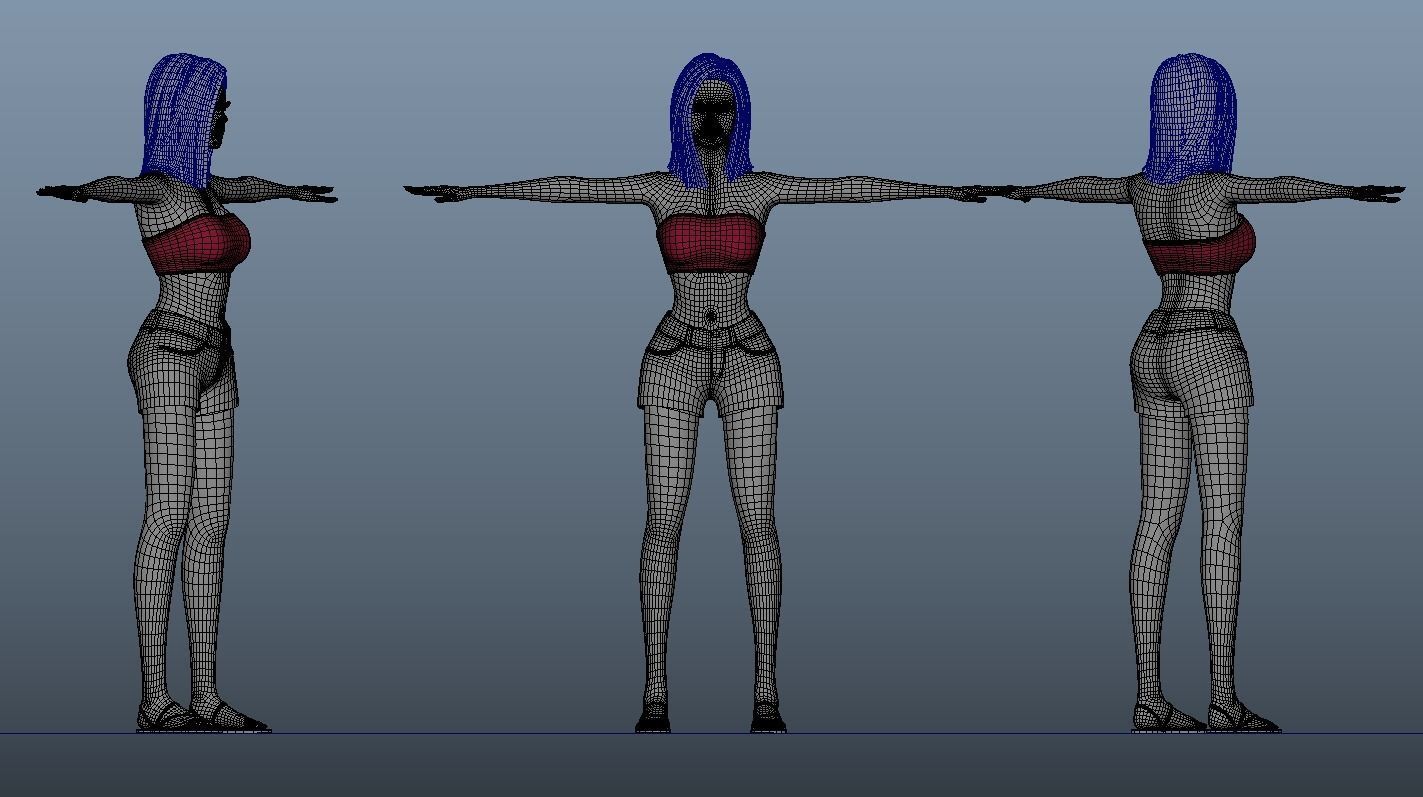Select the blue hair on the back-view model

(1191, 120)
